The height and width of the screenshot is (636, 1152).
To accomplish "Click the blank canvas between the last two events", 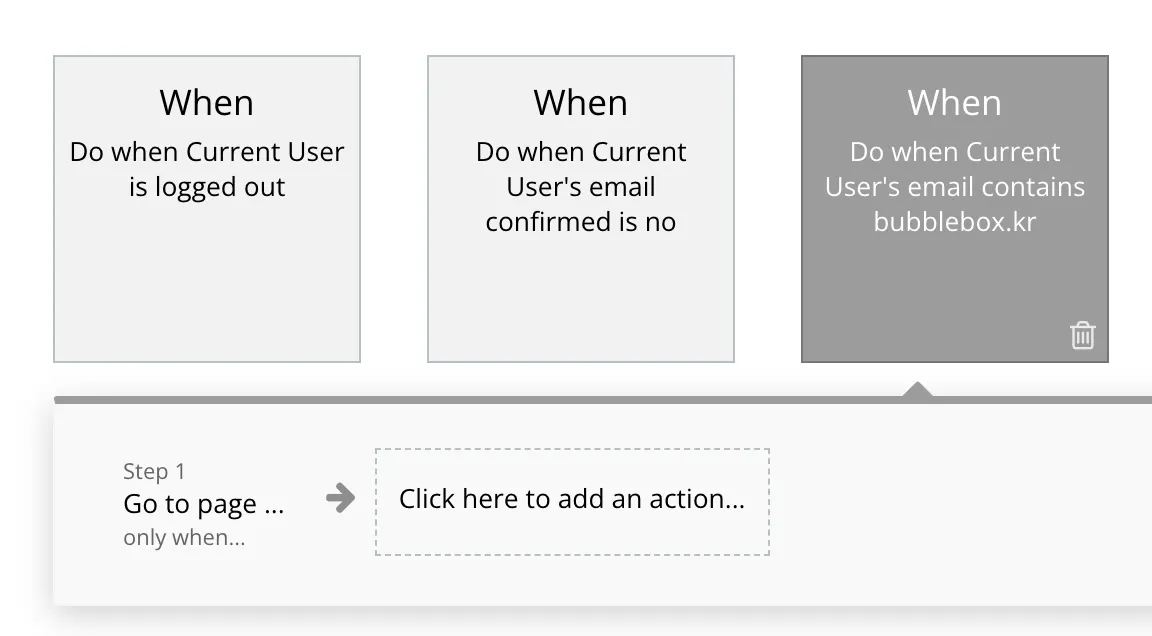I will tap(768, 208).
